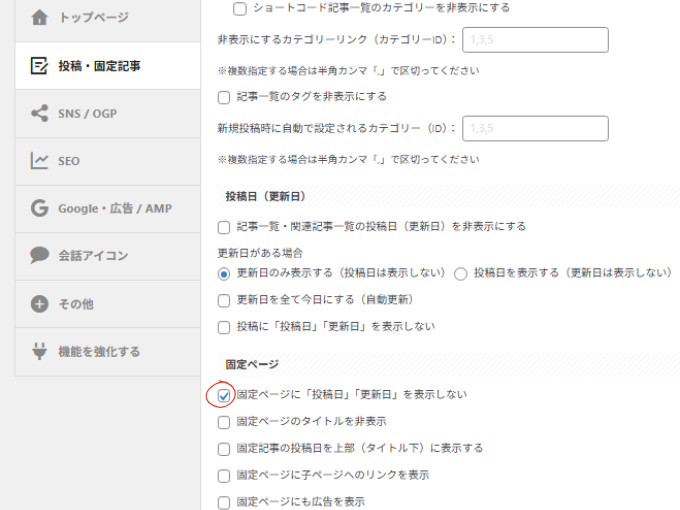Click the 固定ページ section heading

(x=252, y=364)
